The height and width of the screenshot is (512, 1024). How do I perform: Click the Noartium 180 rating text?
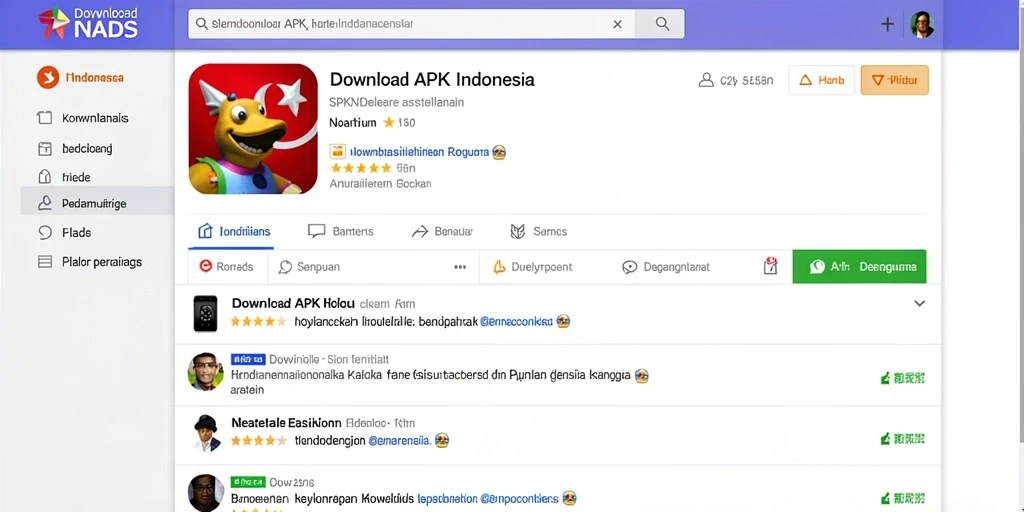click(372, 122)
